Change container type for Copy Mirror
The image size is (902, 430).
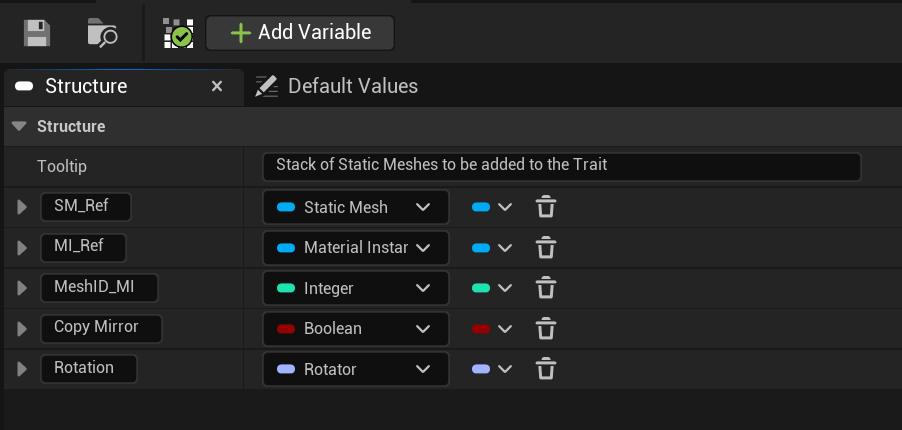tap(492, 329)
